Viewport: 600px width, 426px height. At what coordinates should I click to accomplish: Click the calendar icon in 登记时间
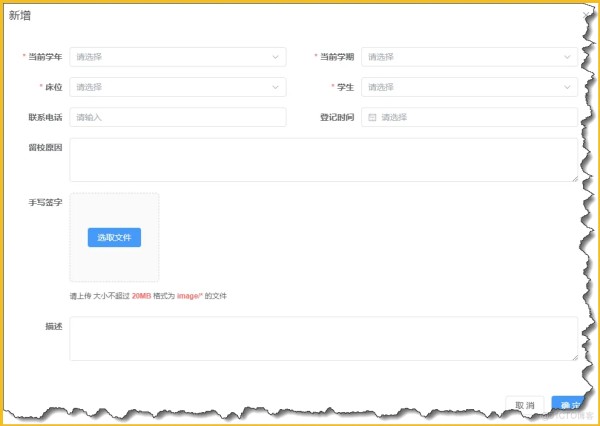tap(372, 118)
